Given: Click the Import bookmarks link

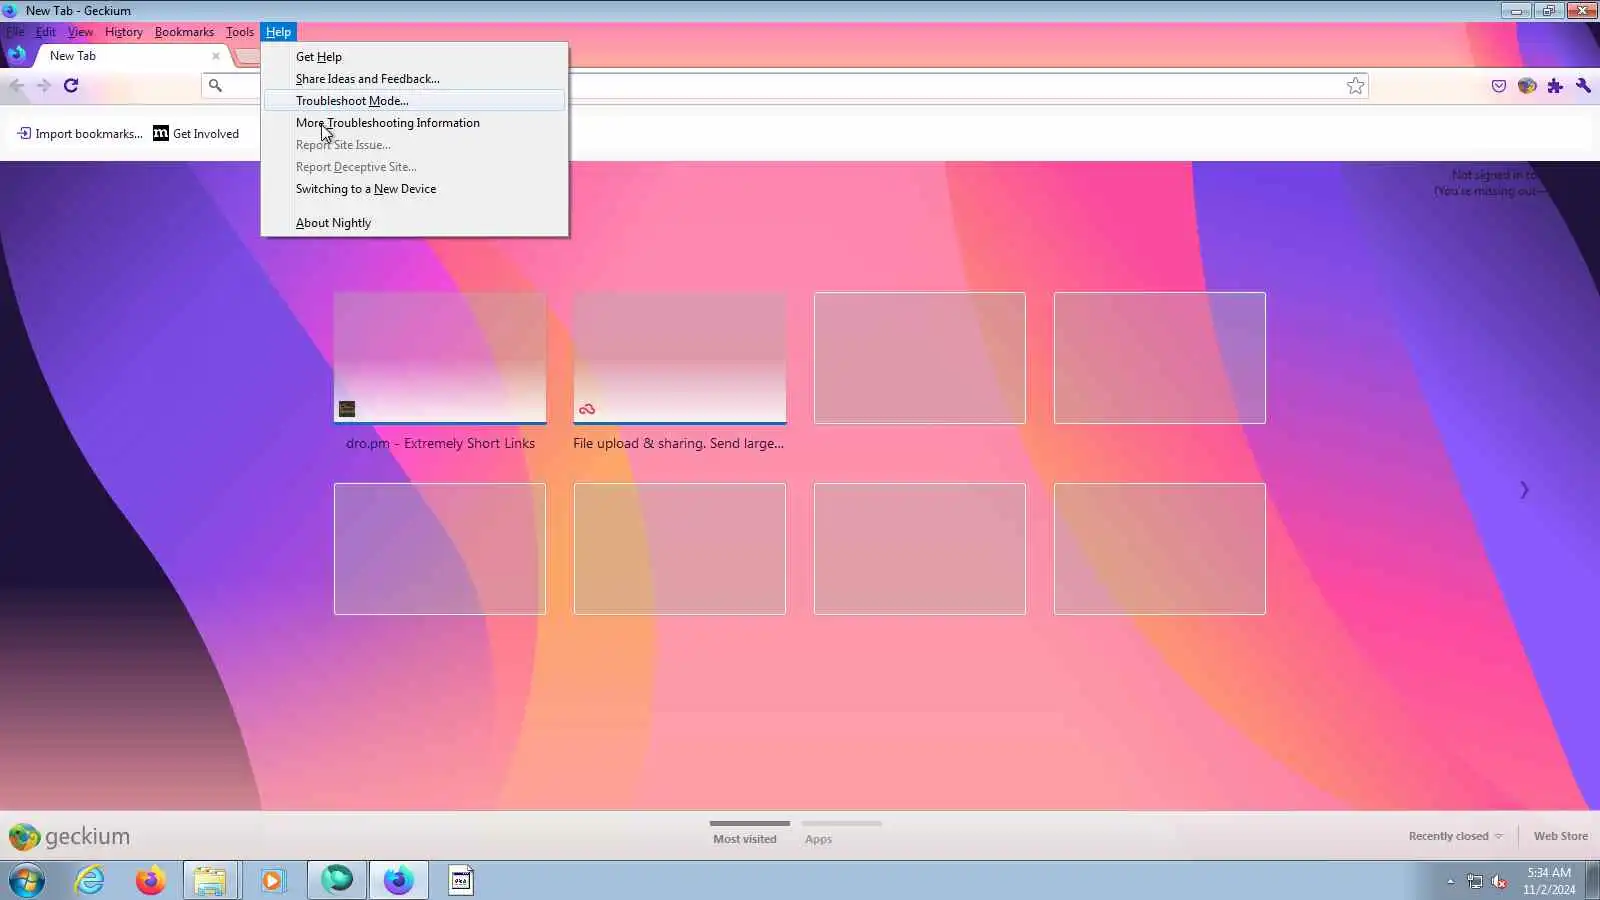Looking at the screenshot, I should [x=80, y=134].
